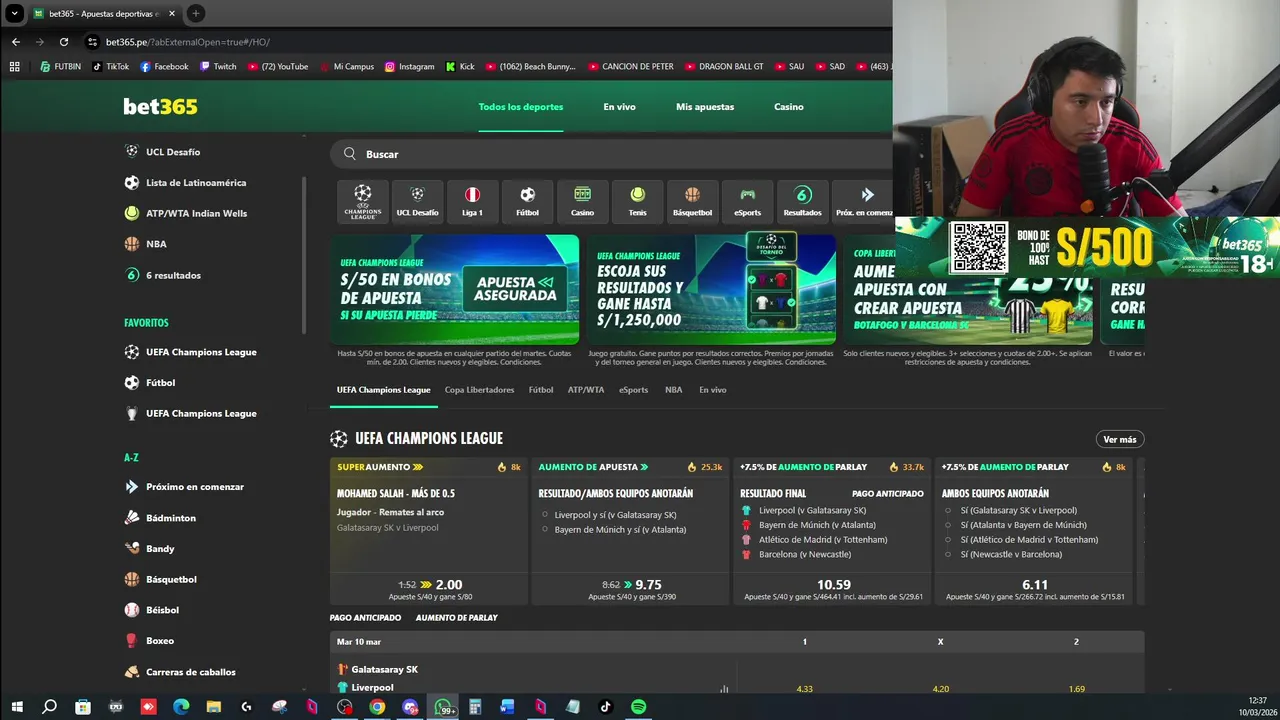The image size is (1280, 720).
Task: Open the Próx. en comenzar shortcut icon
Action: click(x=864, y=202)
